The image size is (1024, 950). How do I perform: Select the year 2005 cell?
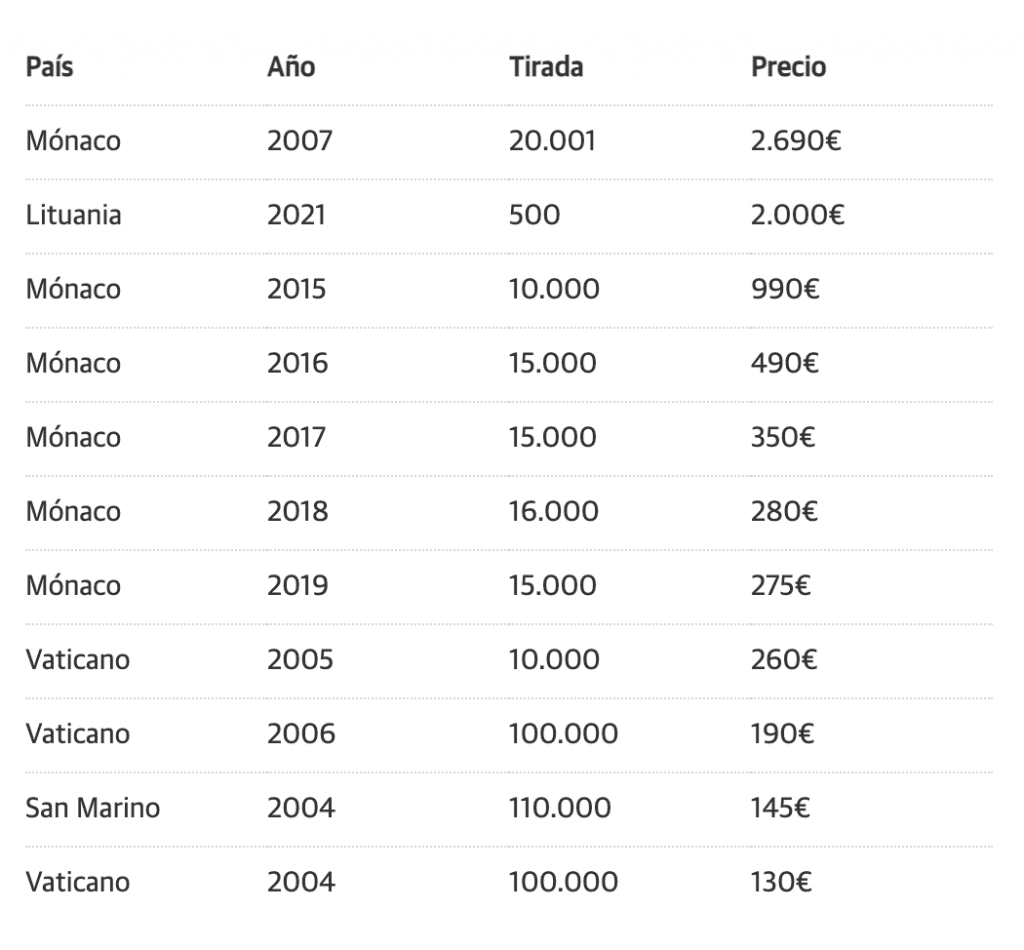tap(300, 659)
